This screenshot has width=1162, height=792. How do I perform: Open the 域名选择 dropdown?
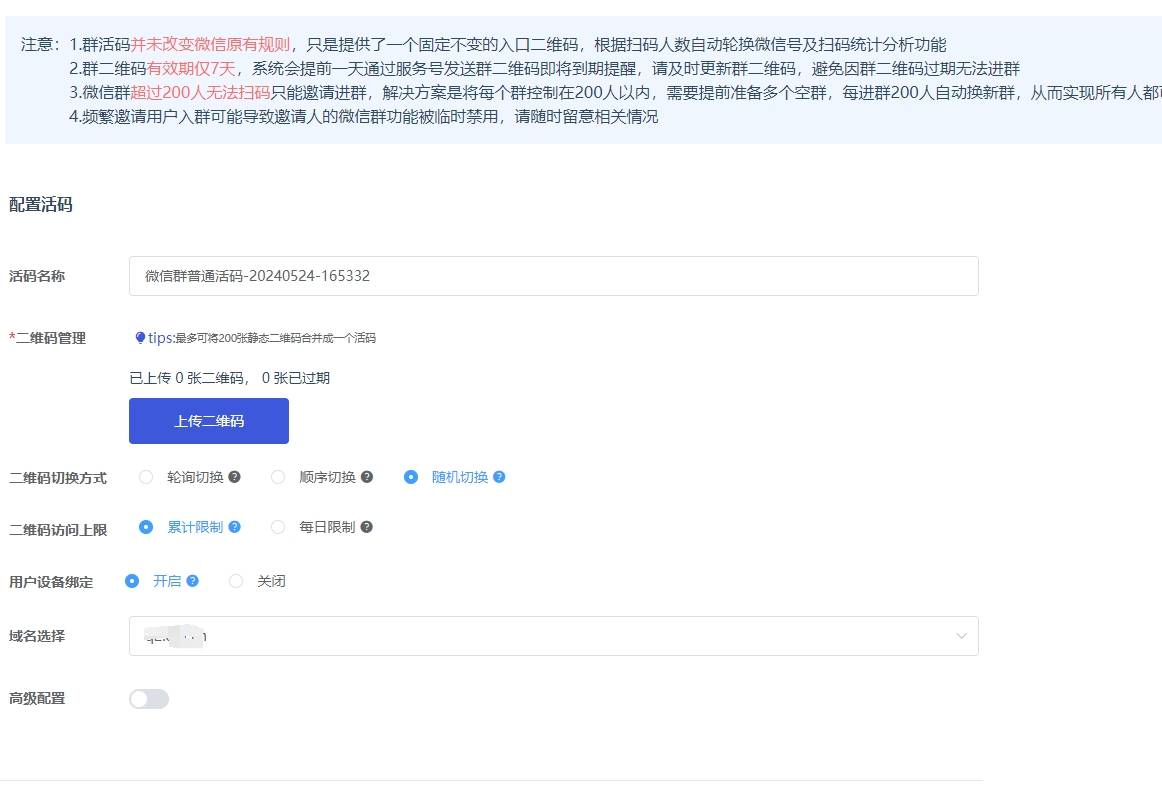[x=554, y=636]
